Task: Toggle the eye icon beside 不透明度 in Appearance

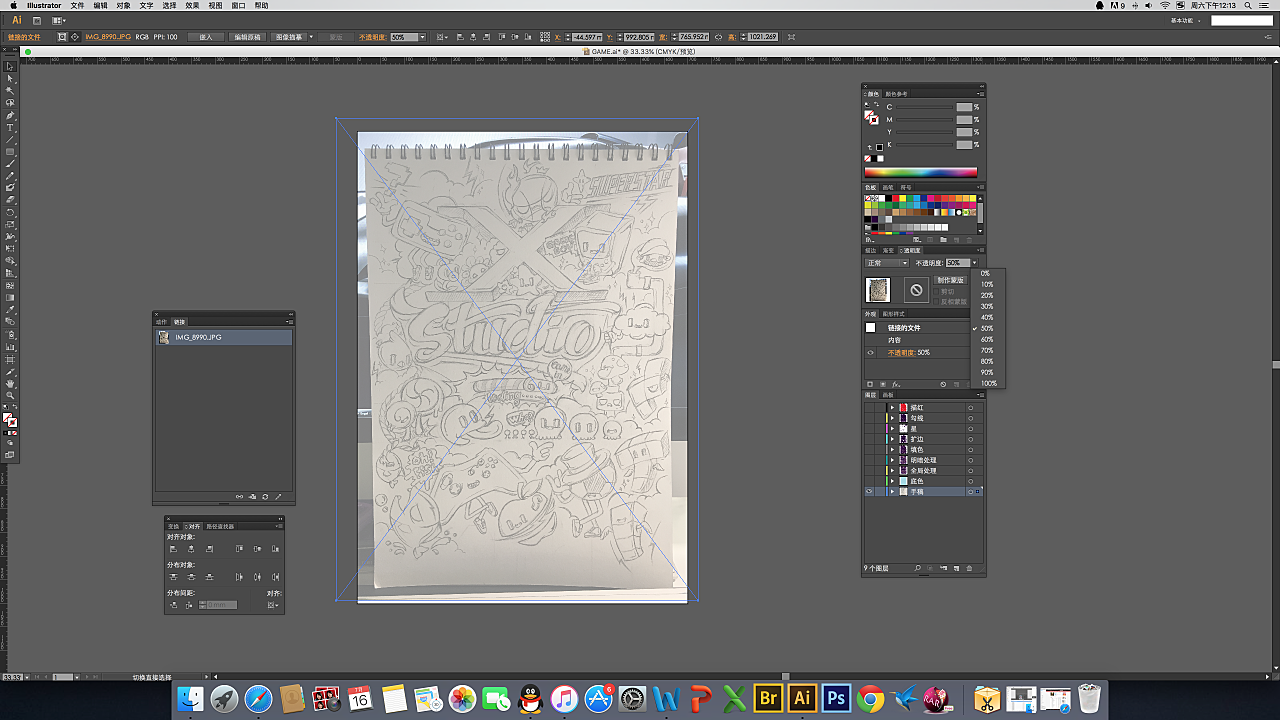Action: pyautogui.click(x=869, y=352)
